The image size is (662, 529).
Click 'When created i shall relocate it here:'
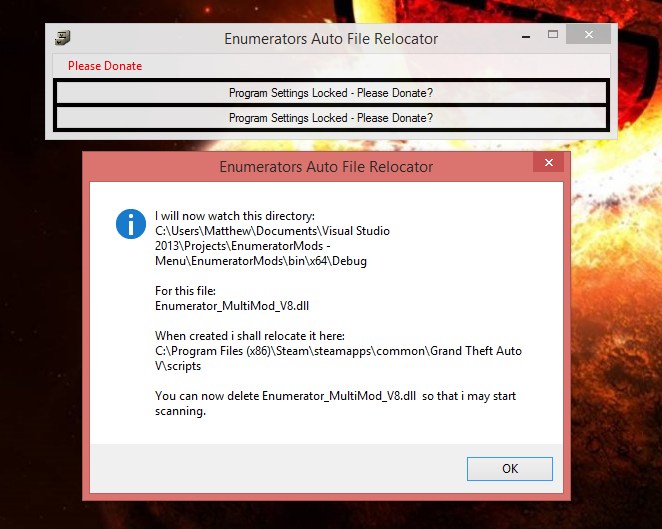point(250,336)
